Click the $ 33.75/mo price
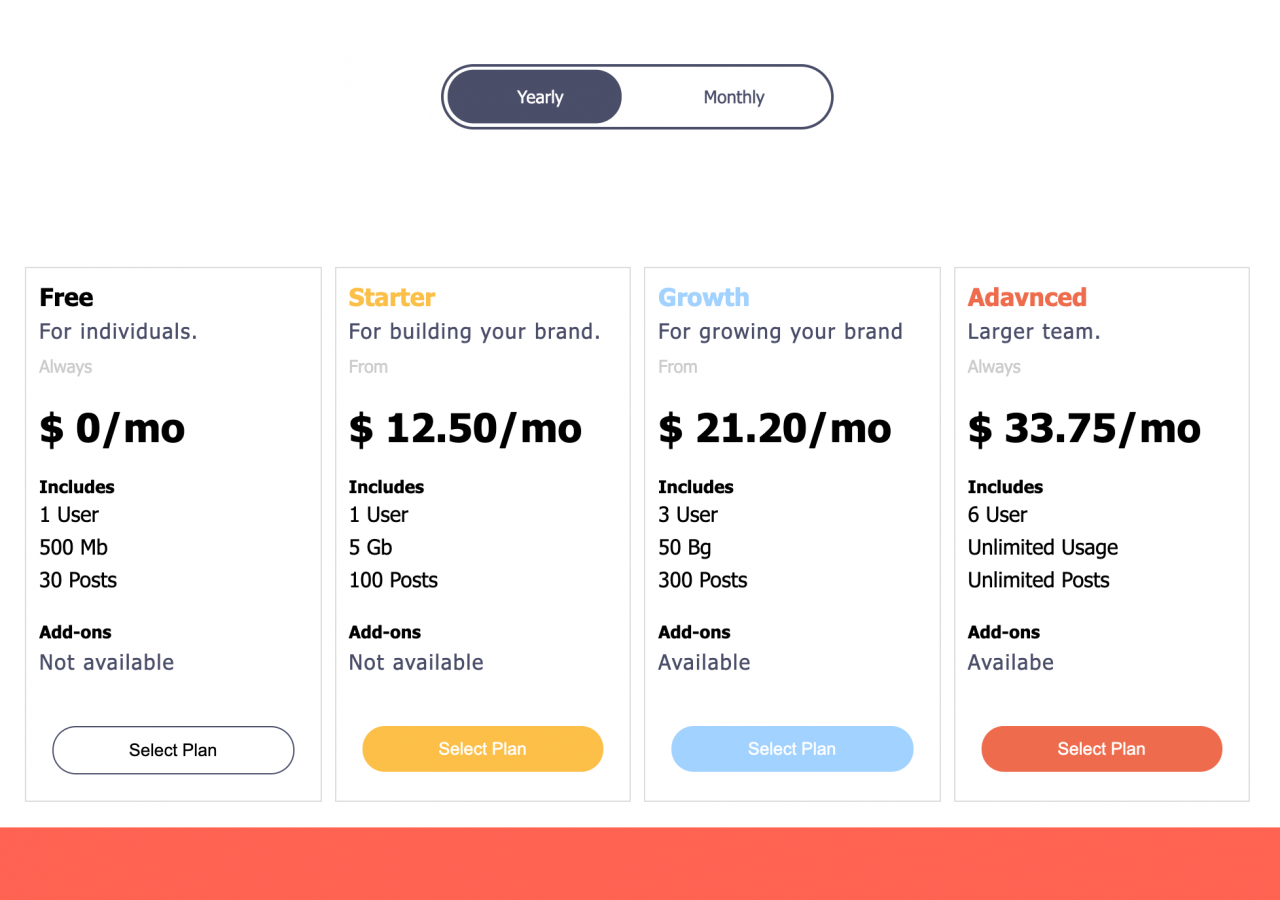The width and height of the screenshot is (1280, 900). [x=1084, y=428]
